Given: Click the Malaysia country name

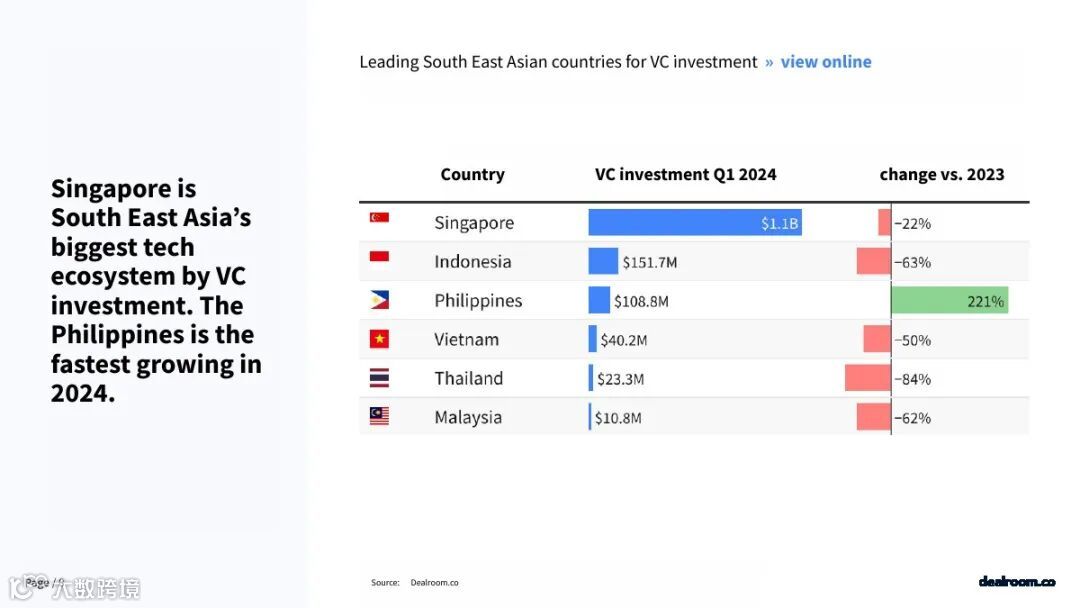Looking at the screenshot, I should pos(468,417).
